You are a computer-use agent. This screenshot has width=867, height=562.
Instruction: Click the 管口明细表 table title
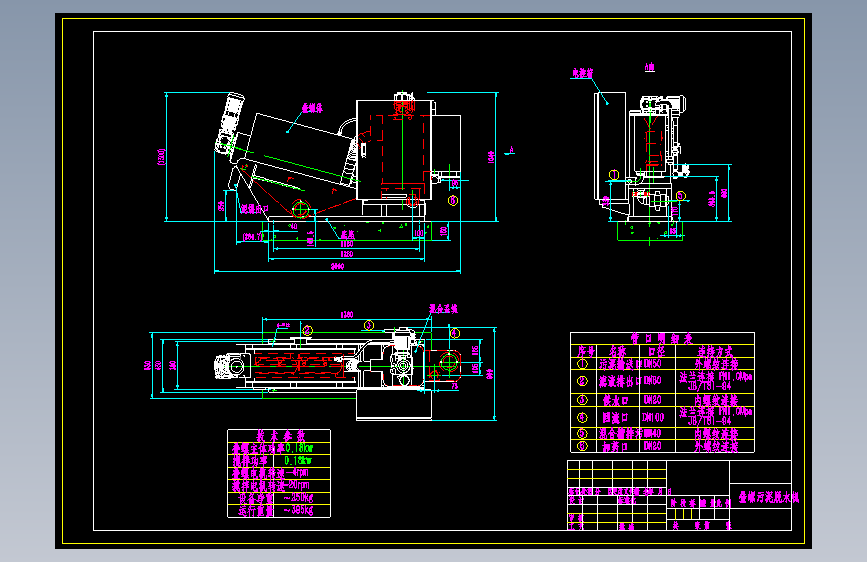pyautogui.click(x=661, y=338)
